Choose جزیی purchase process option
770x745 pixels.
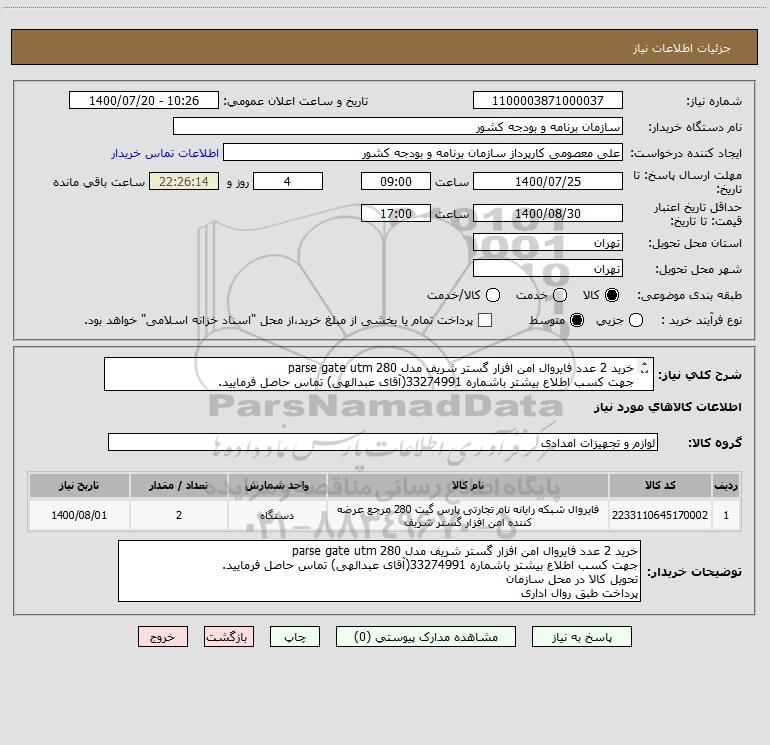[x=636, y=320]
